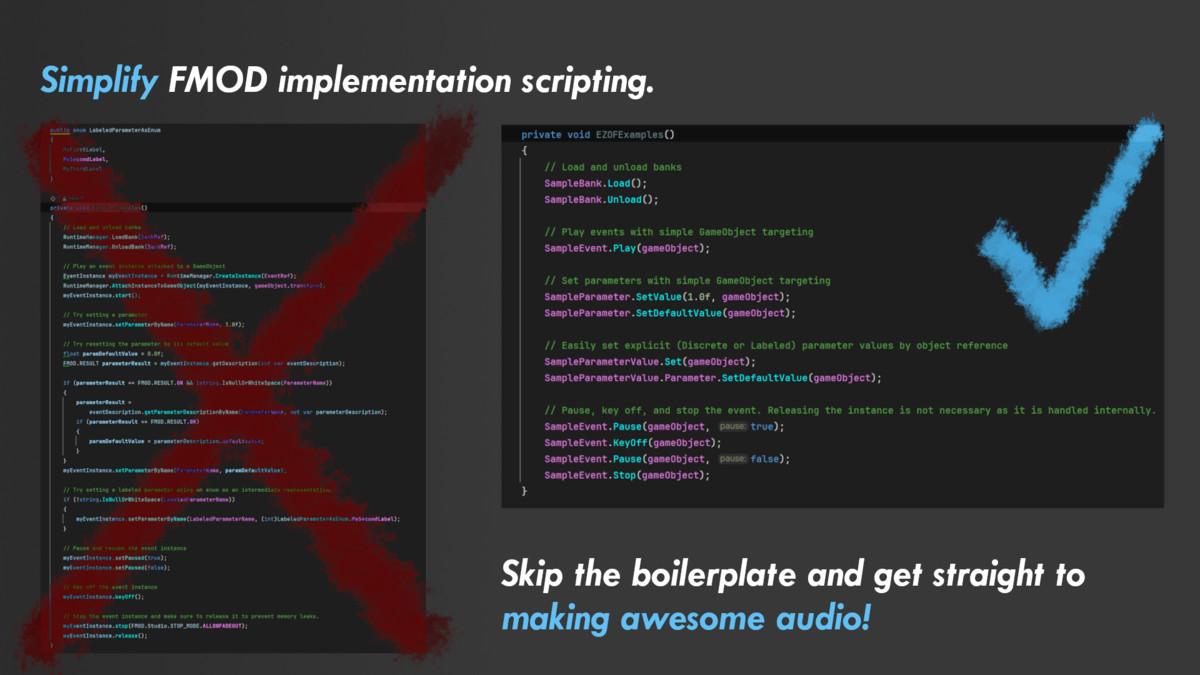Click the line "SampleEvent.Stop(gameObject);"

627,475
